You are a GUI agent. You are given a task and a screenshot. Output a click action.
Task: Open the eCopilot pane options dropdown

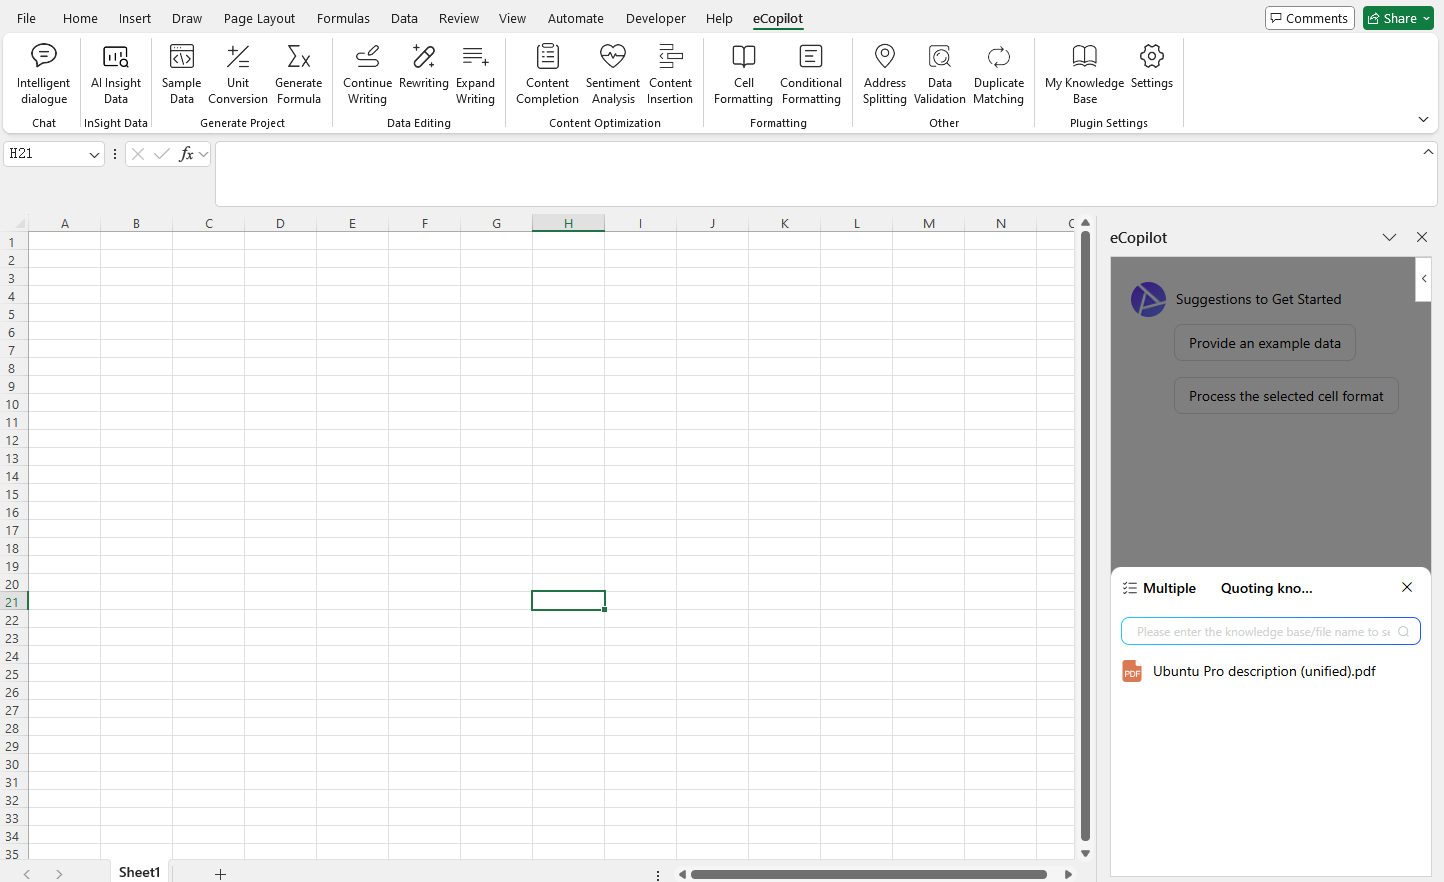pyautogui.click(x=1389, y=237)
